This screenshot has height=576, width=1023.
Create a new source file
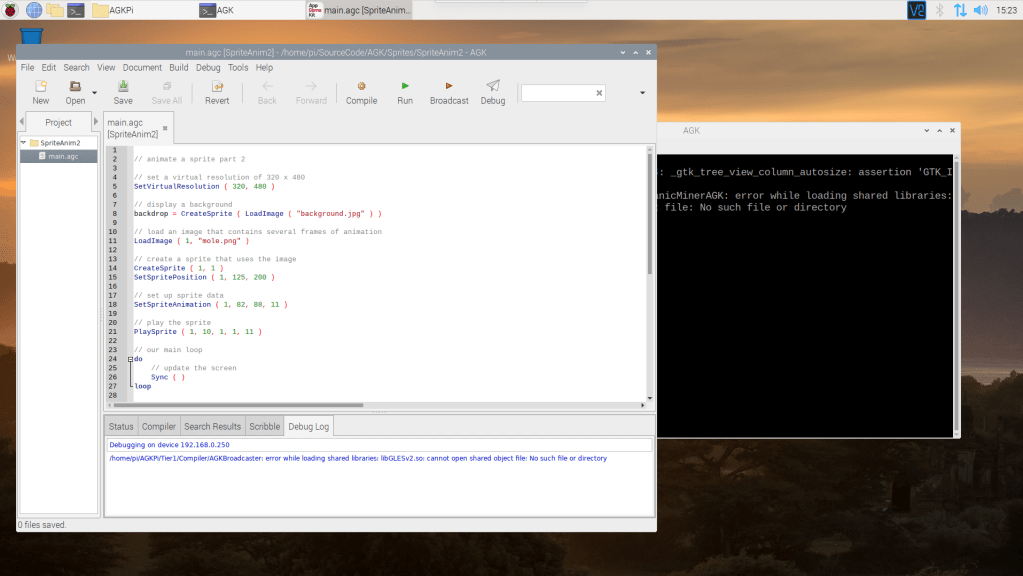(x=40, y=93)
